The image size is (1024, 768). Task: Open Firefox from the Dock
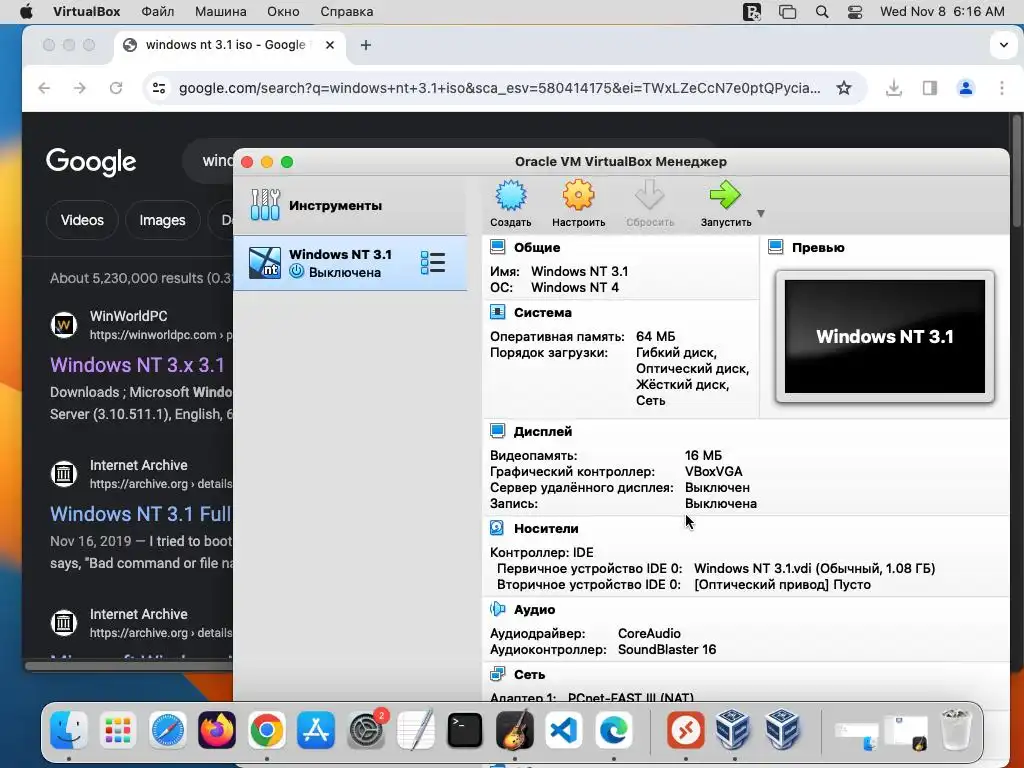[x=217, y=730]
